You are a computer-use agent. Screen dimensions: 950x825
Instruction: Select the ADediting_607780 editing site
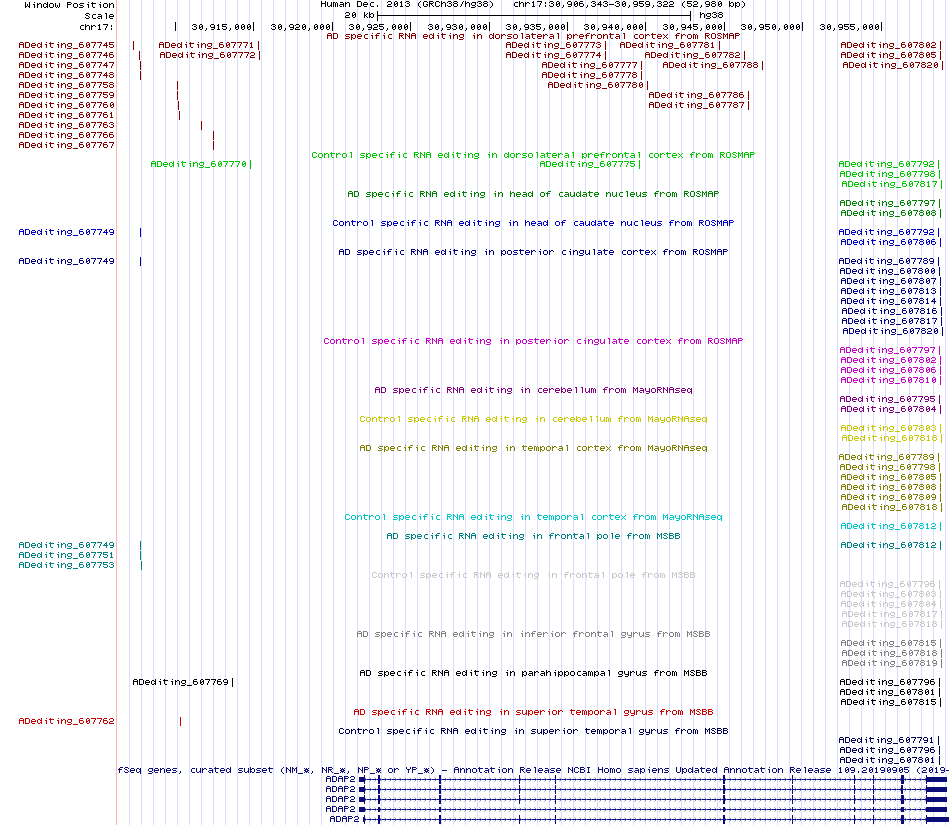pos(598,85)
